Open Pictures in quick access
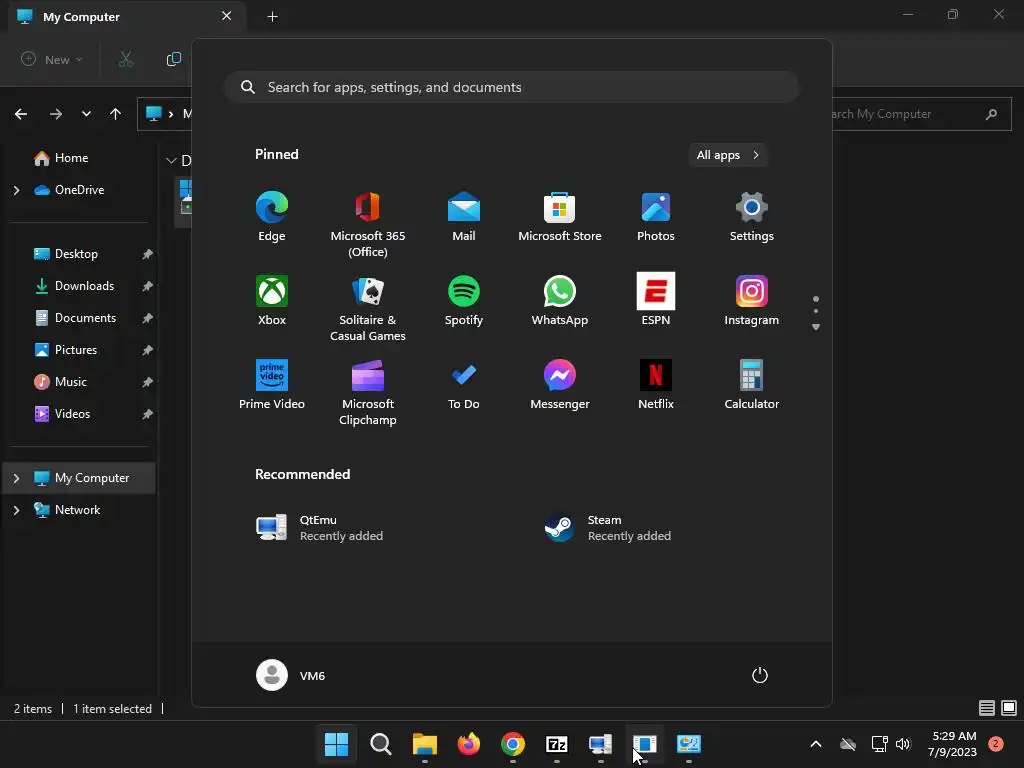 coord(78,350)
